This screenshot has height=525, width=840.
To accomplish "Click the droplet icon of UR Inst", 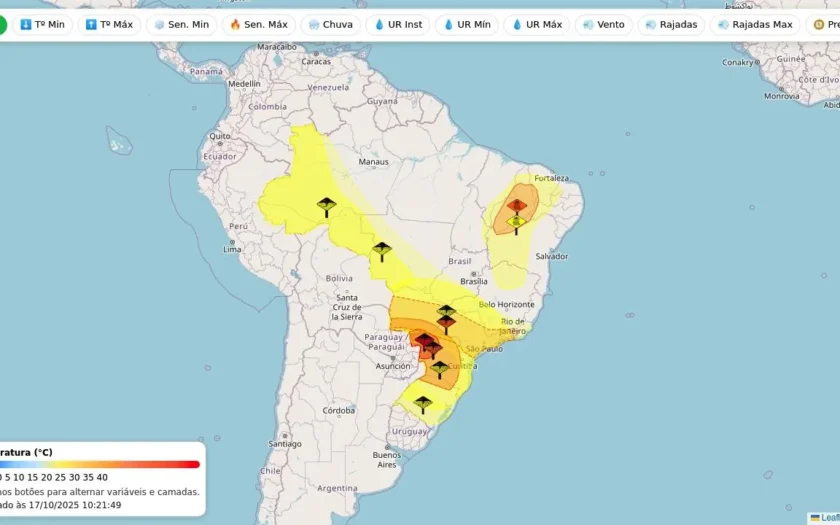I will pyautogui.click(x=379, y=25).
